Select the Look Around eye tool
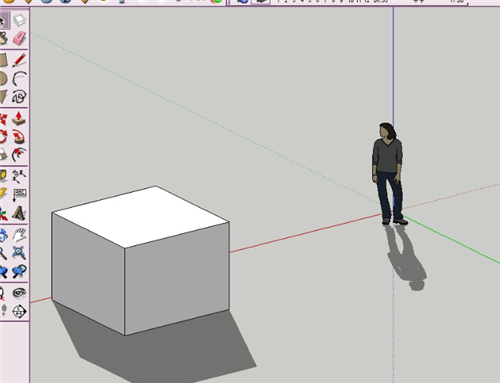This screenshot has width=500, height=383. pos(19,293)
